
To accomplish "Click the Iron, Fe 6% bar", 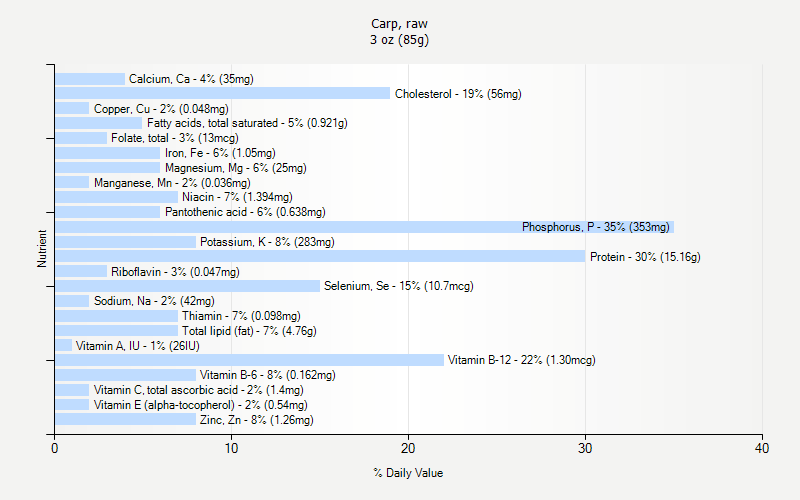I will point(108,153).
